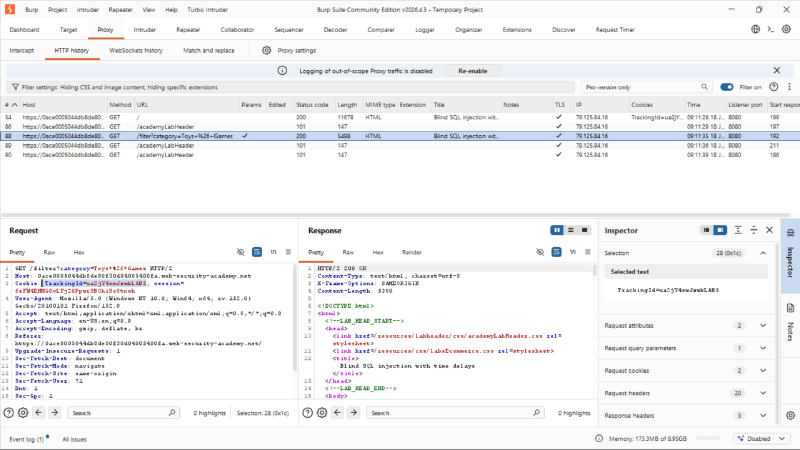The image size is (800, 450).
Task: Click the memory info icon in status bar
Action: pos(599,438)
